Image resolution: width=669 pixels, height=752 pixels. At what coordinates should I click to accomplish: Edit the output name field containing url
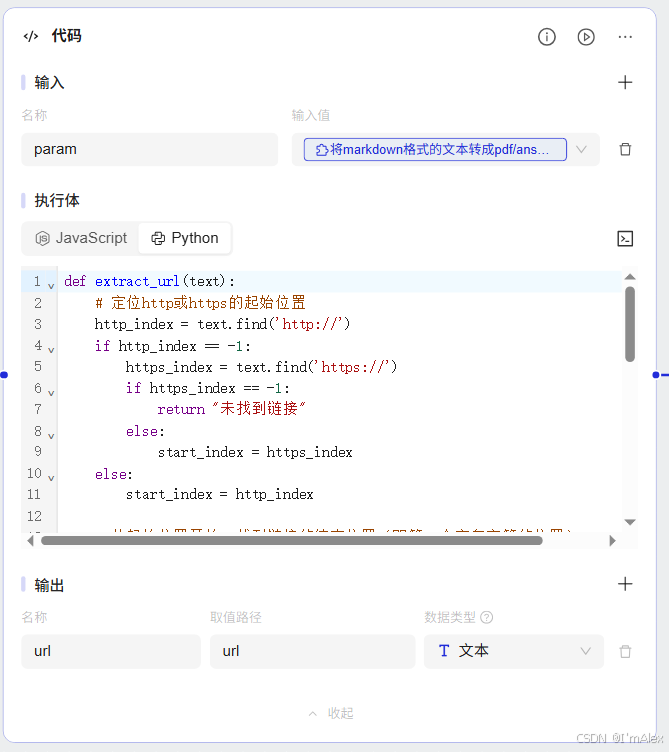point(111,651)
